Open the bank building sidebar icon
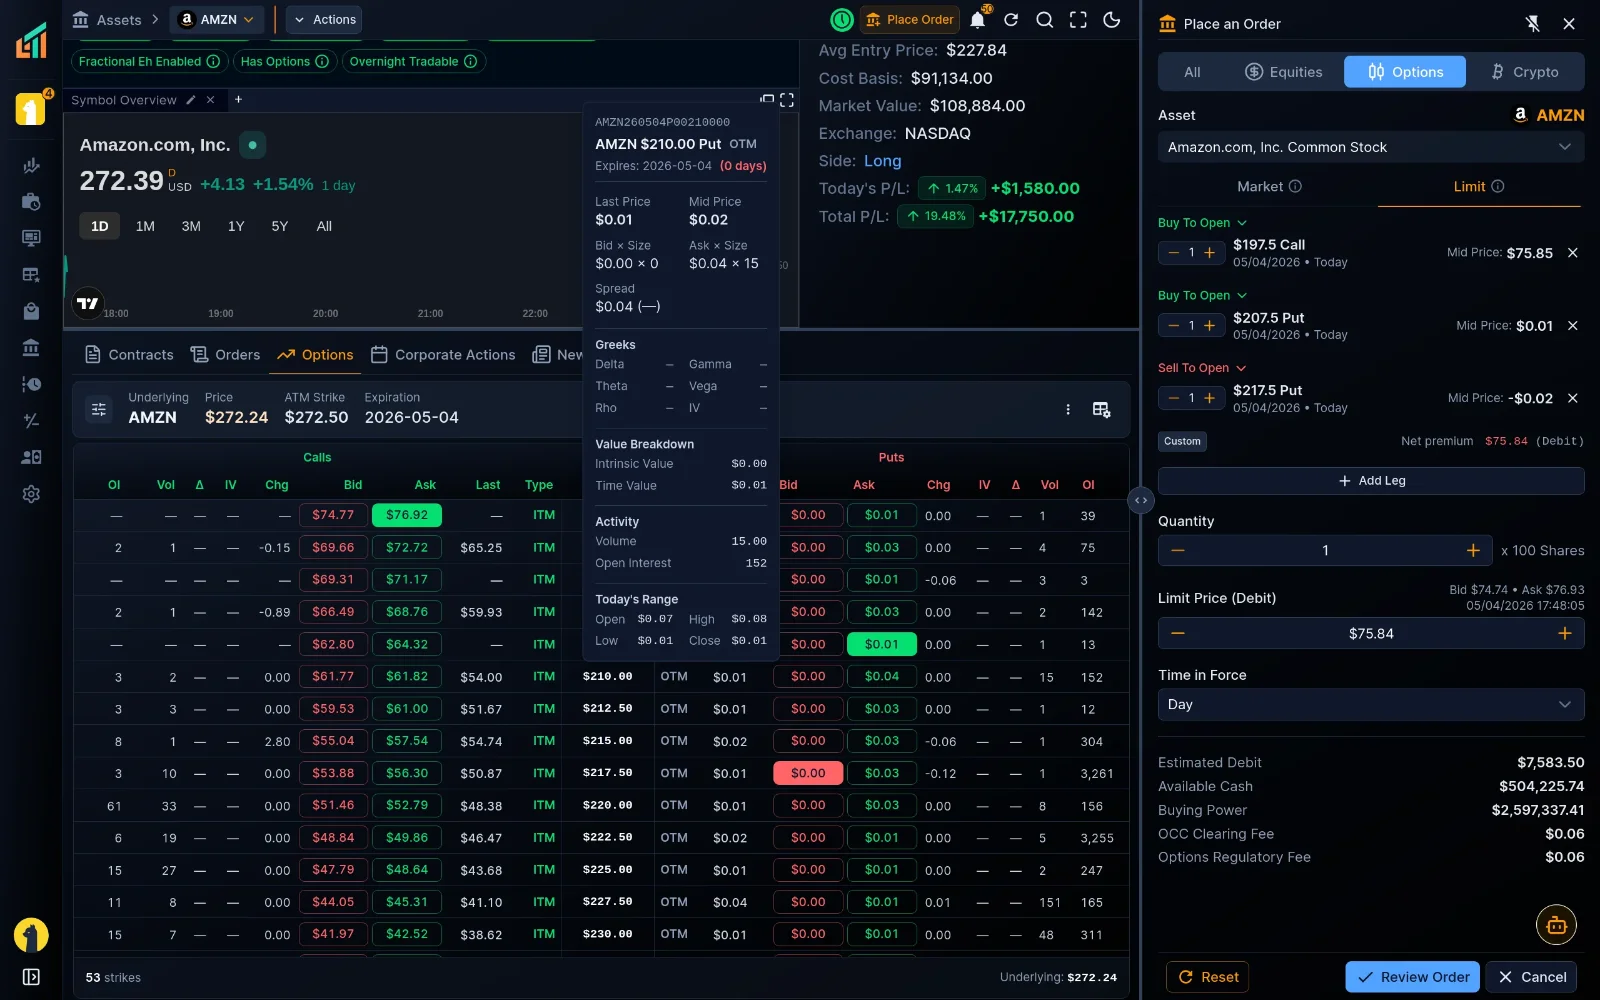Image resolution: width=1600 pixels, height=1000 pixels. point(31,348)
